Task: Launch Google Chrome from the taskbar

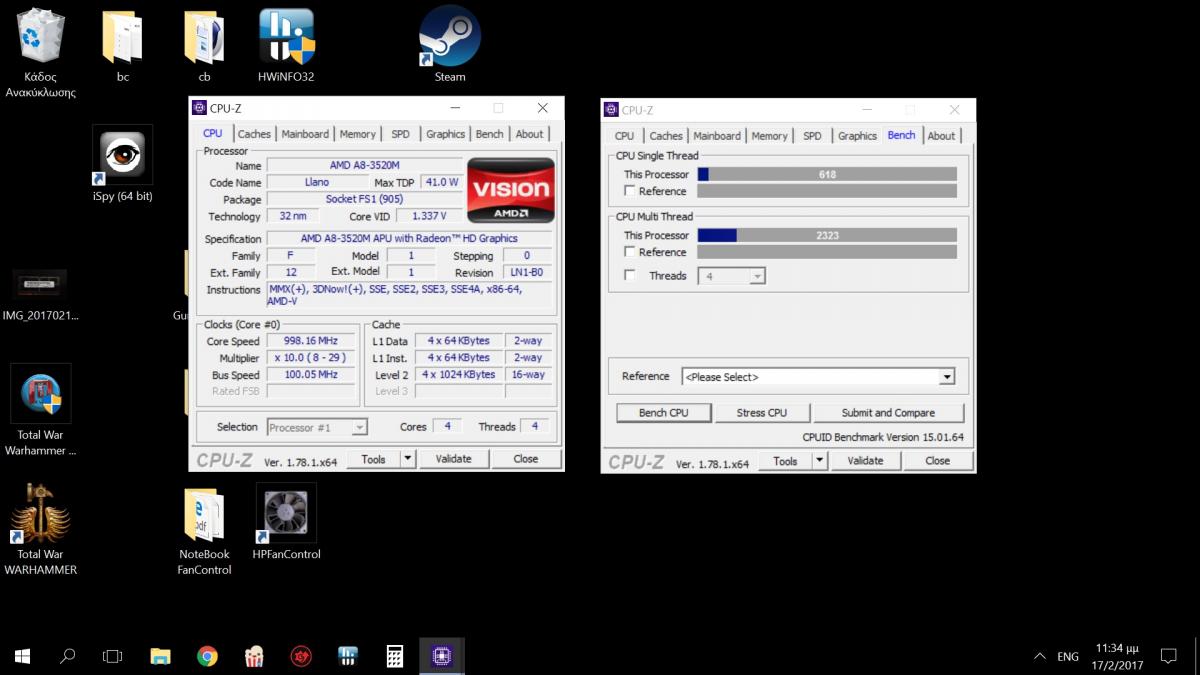Action: click(207, 656)
